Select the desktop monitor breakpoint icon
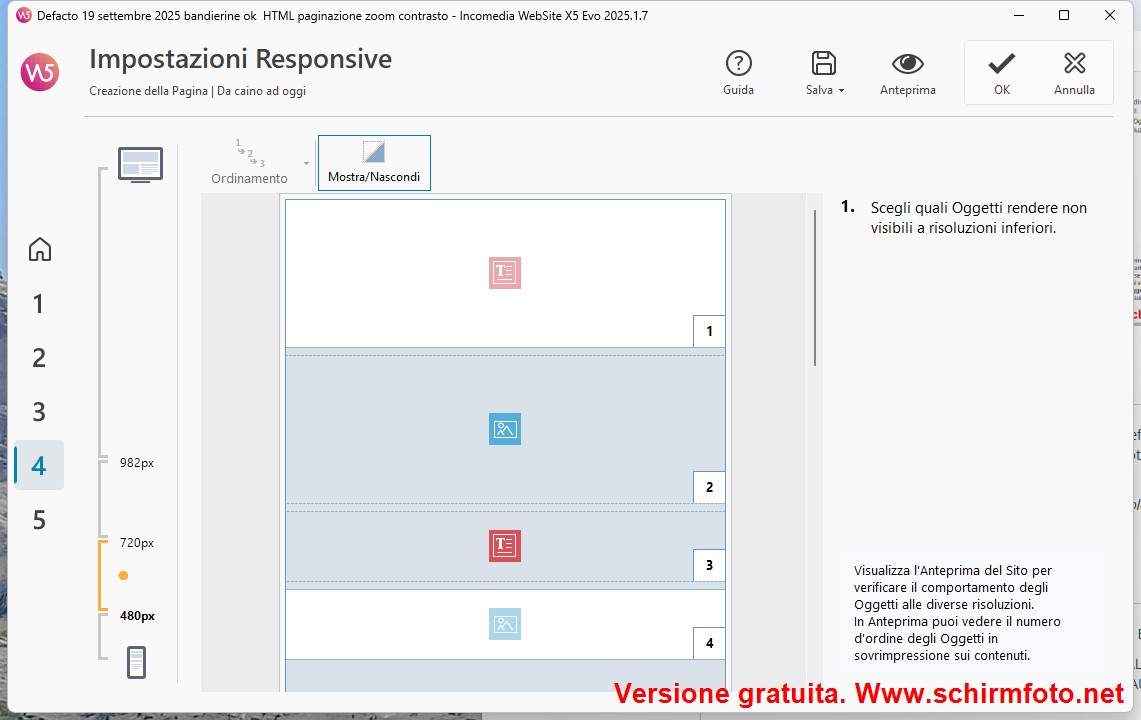The width and height of the screenshot is (1141, 720). tap(140, 164)
